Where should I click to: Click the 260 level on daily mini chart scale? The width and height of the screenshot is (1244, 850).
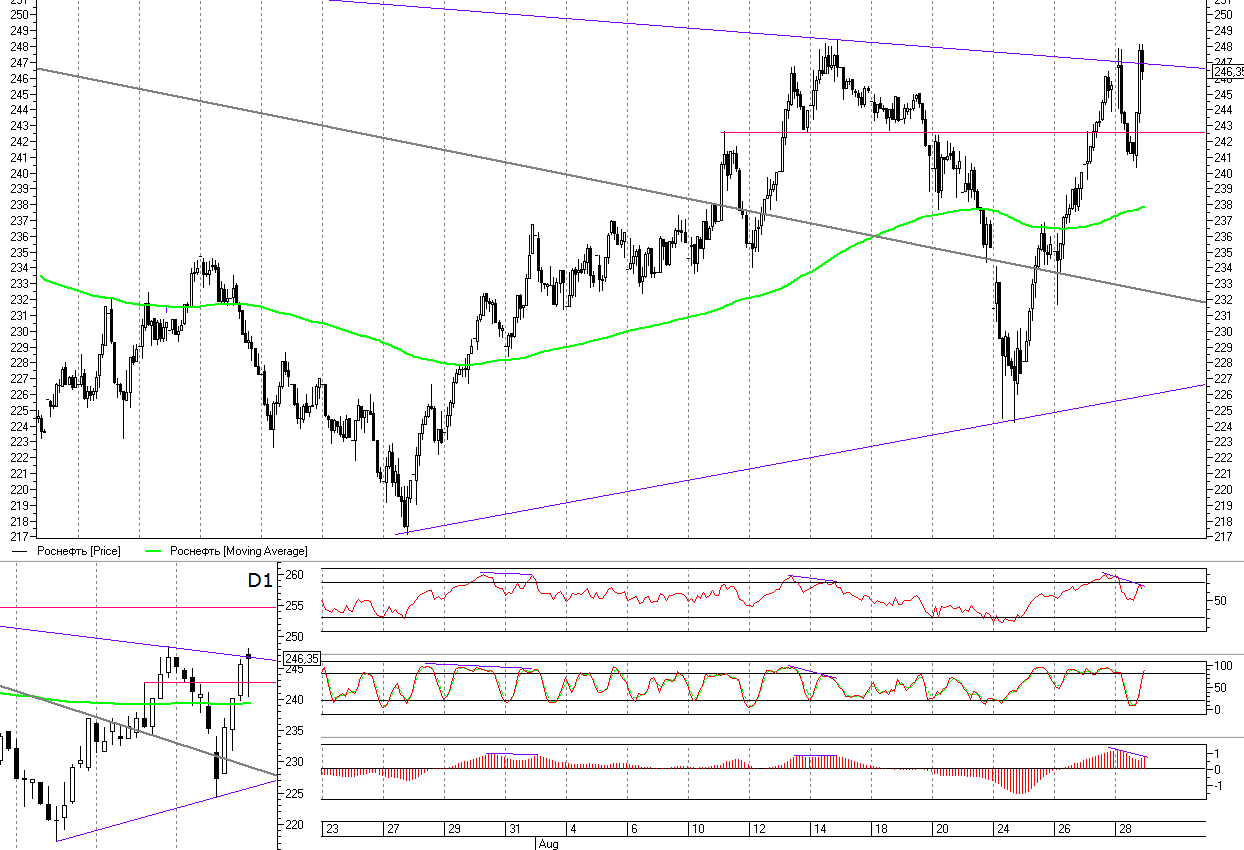point(294,575)
